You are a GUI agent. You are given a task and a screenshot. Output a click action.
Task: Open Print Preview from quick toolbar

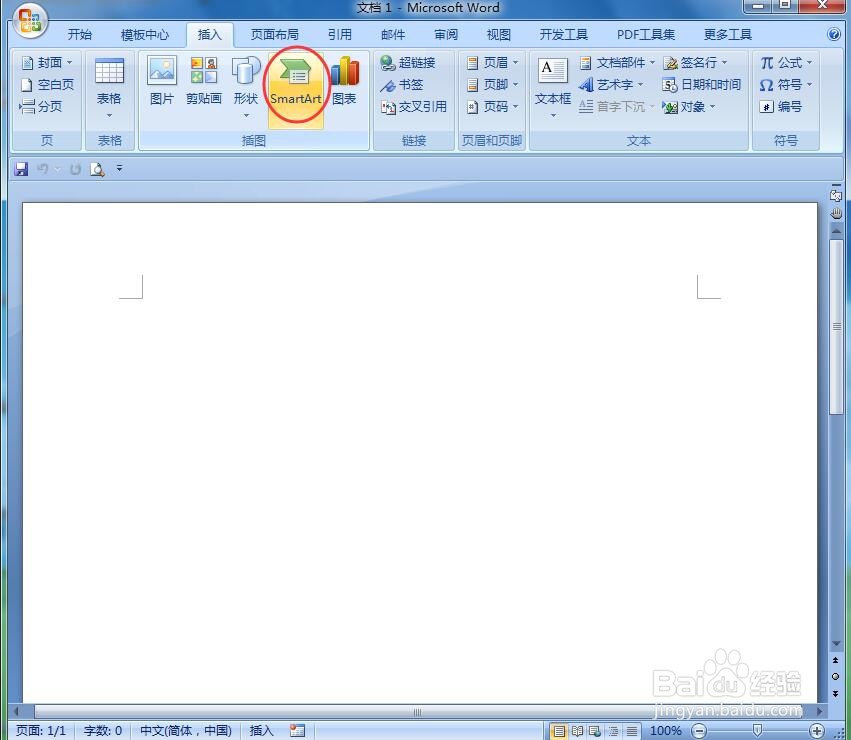[x=97, y=169]
